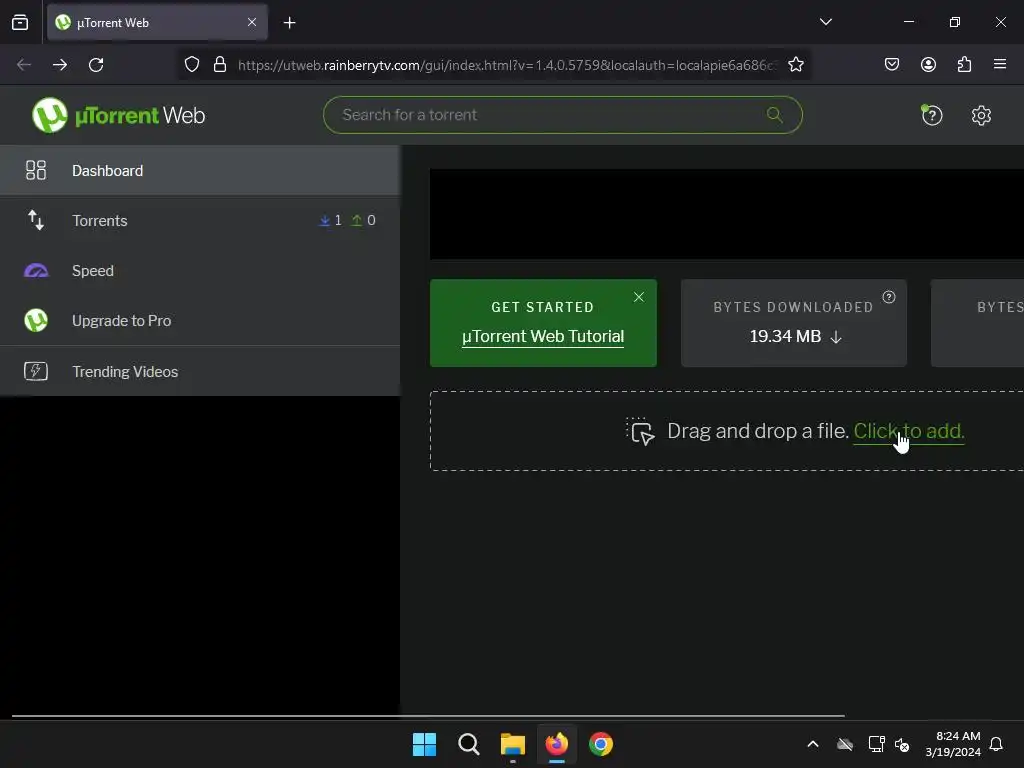Go forward in browser

point(60,65)
